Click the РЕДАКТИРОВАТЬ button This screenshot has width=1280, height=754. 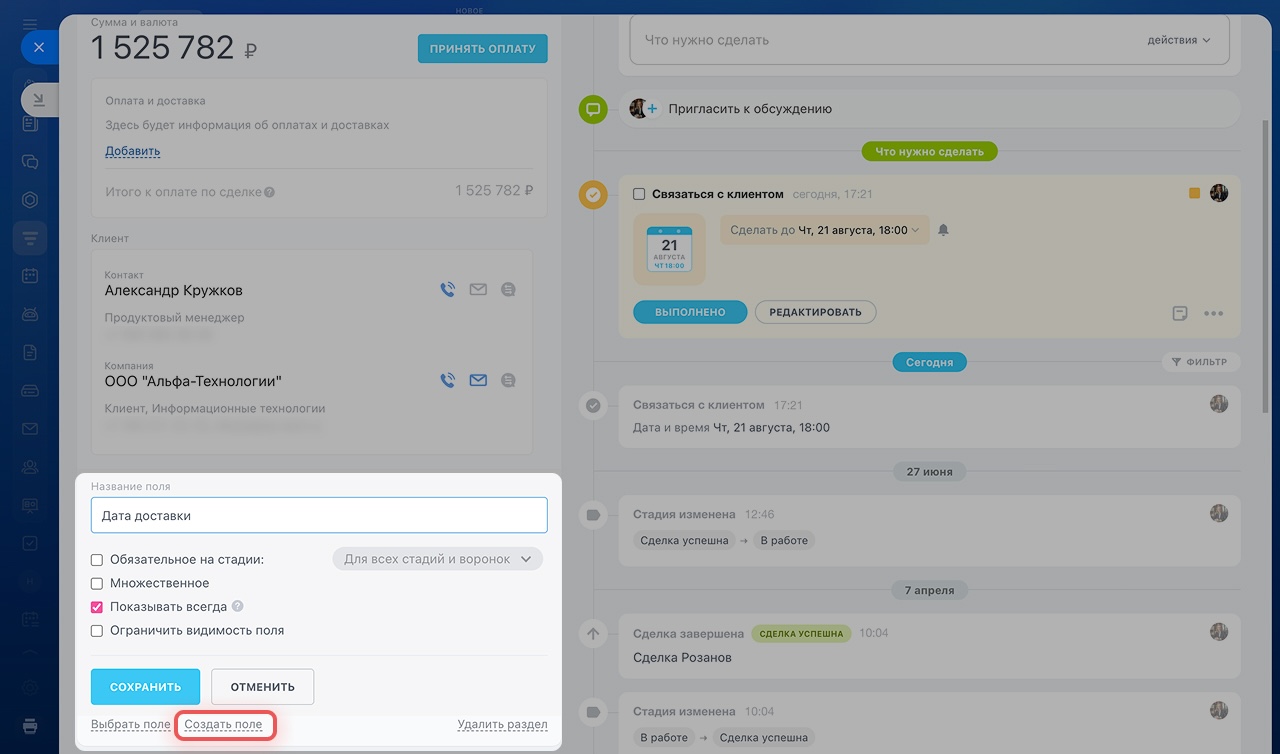[815, 312]
